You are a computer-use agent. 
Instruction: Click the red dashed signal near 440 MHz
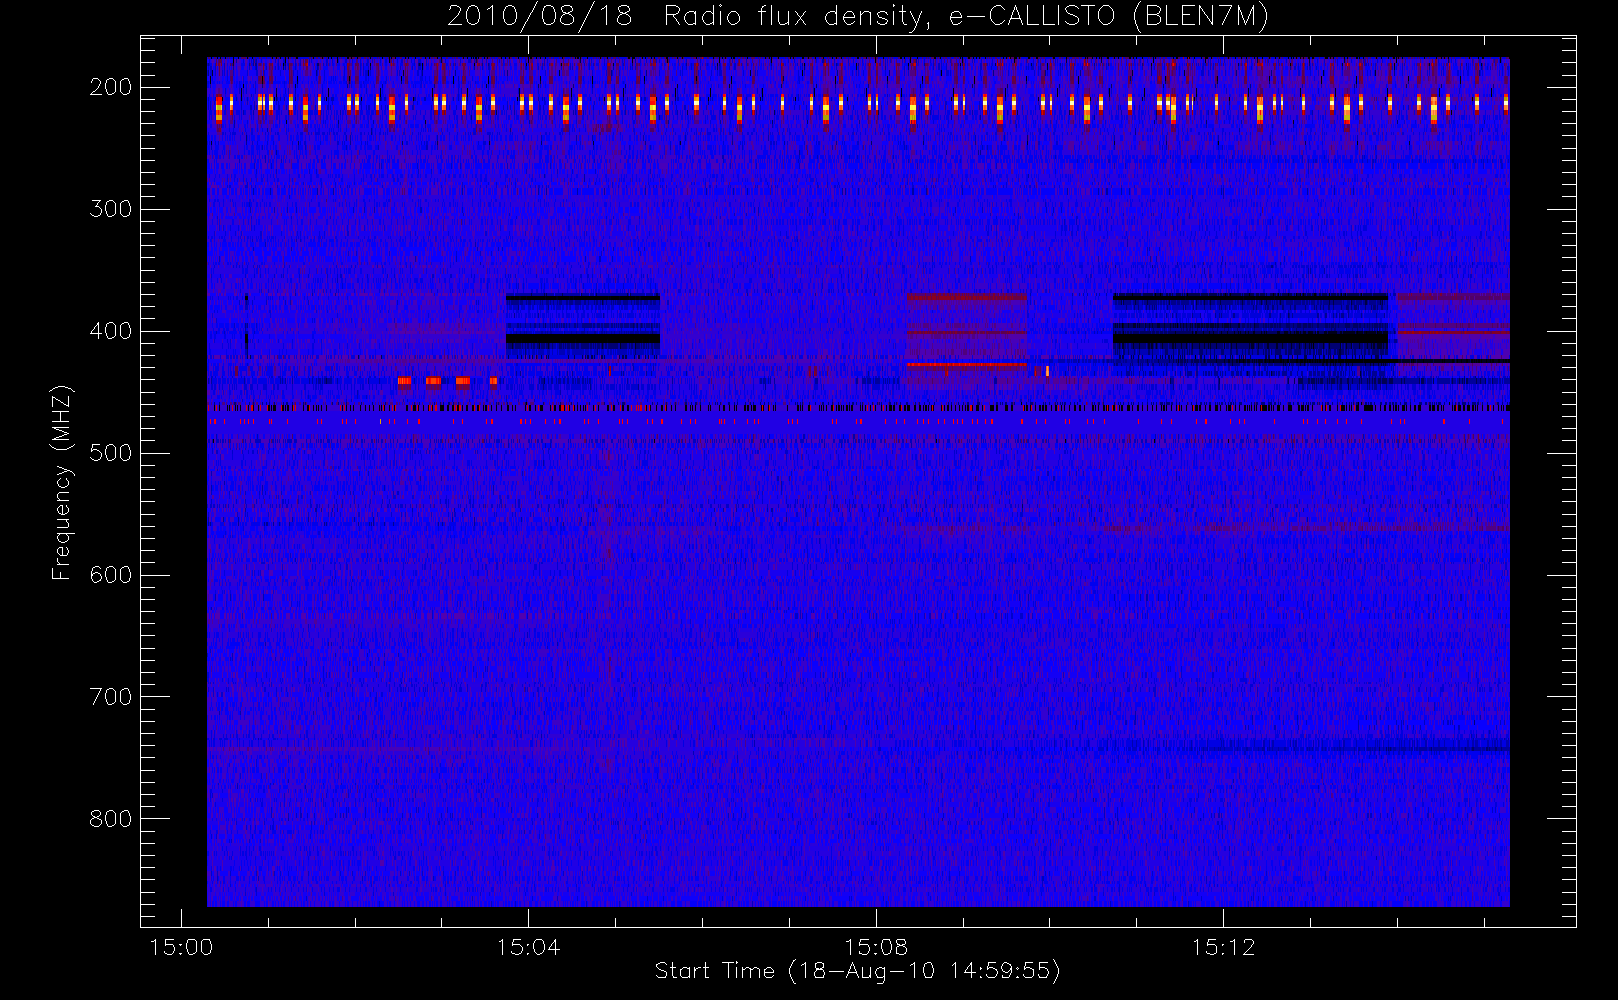(x=447, y=381)
